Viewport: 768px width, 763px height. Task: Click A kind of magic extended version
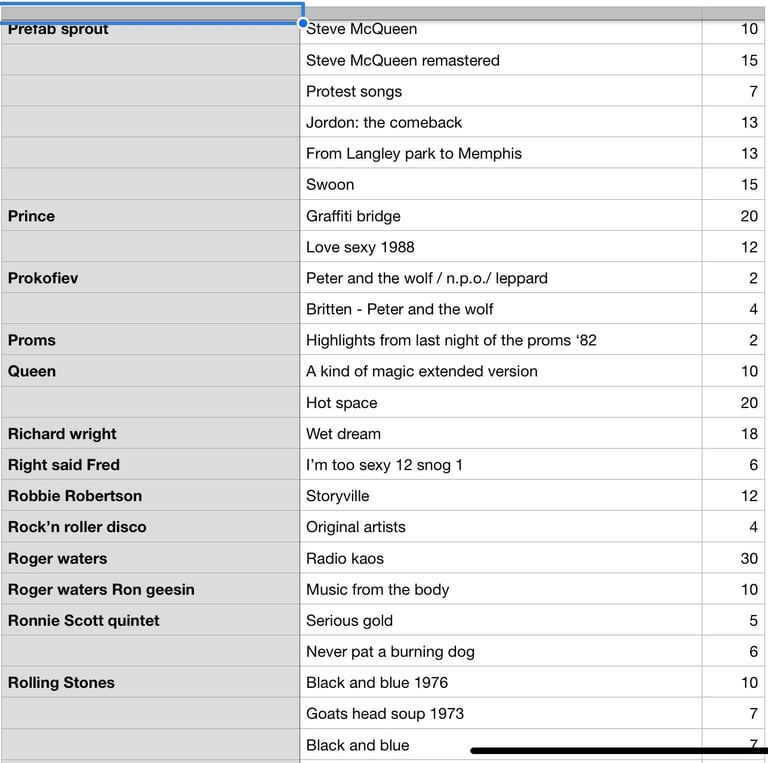click(501, 371)
